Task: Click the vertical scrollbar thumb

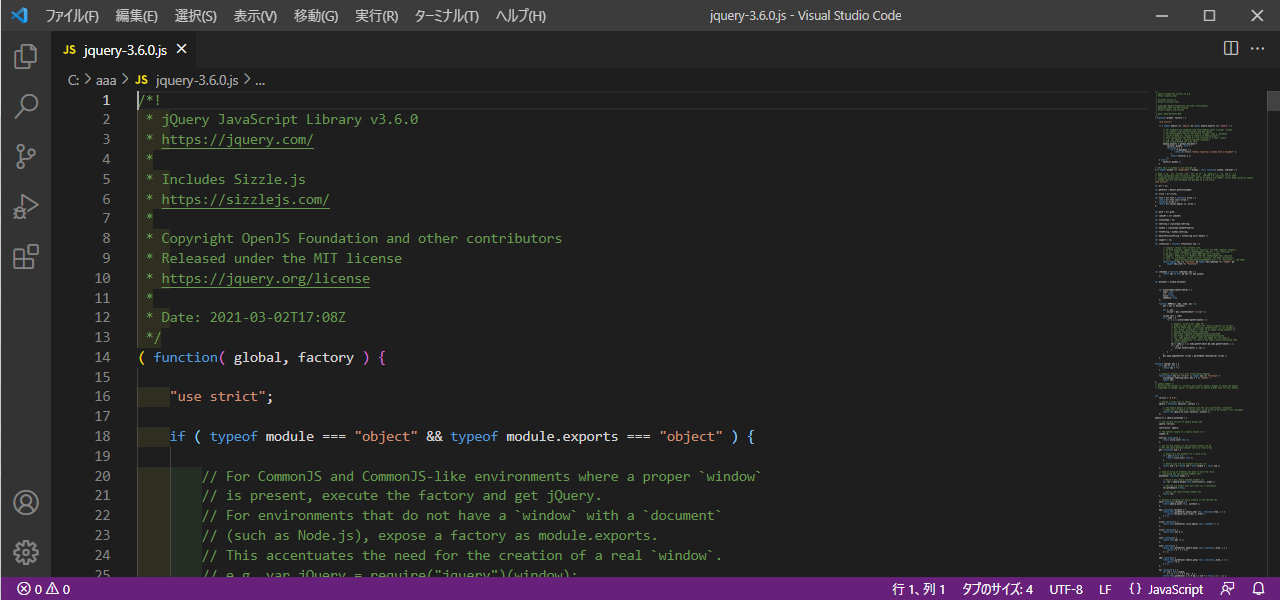Action: coord(1273,100)
